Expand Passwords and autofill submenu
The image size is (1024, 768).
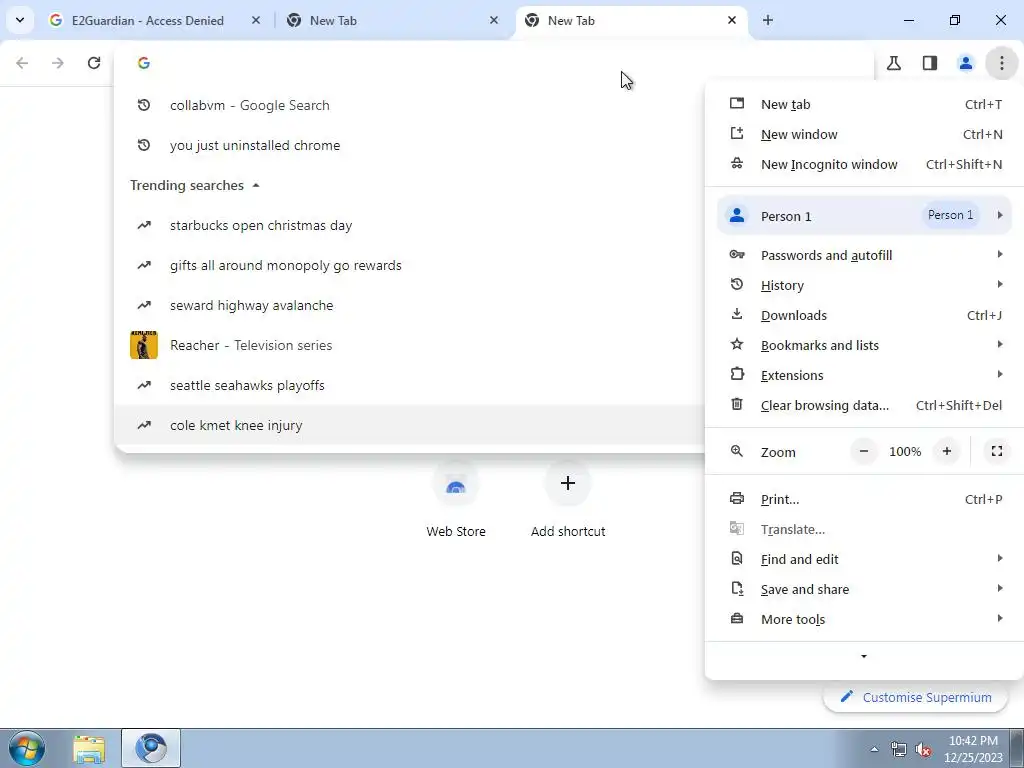point(864,255)
